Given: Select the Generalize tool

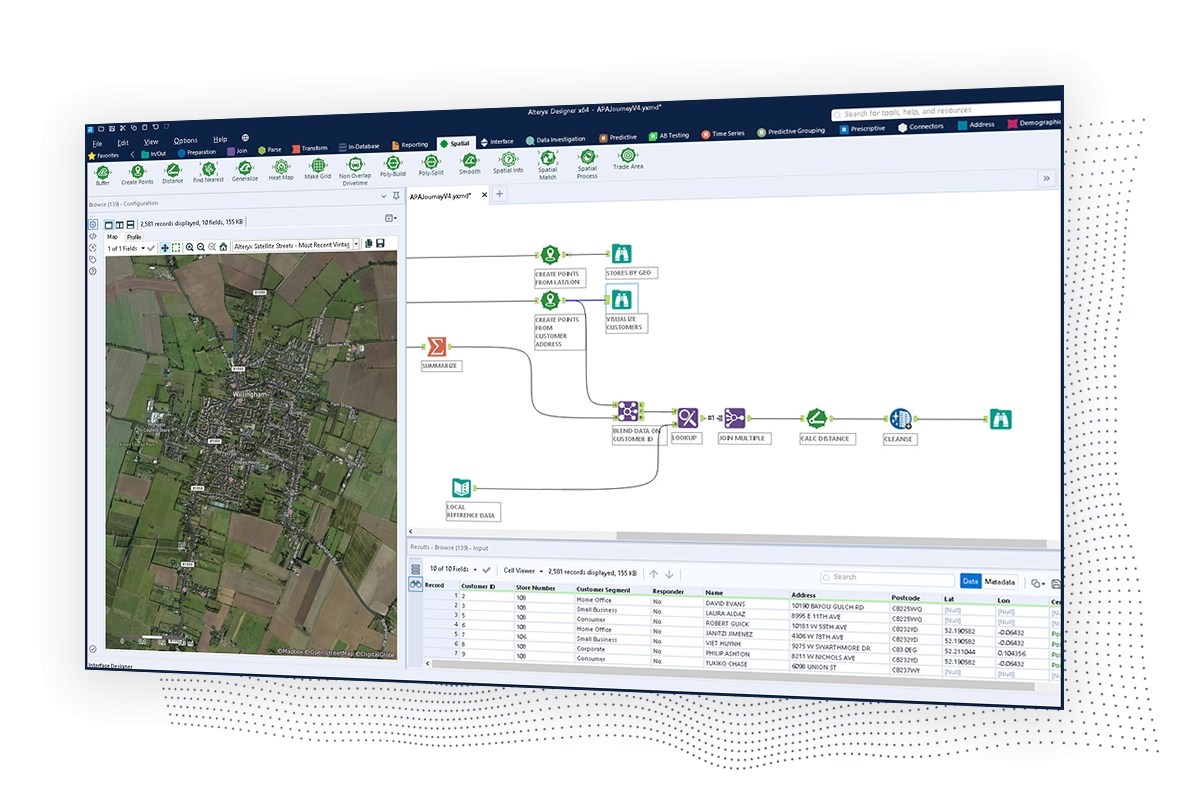Looking at the screenshot, I should (244, 171).
